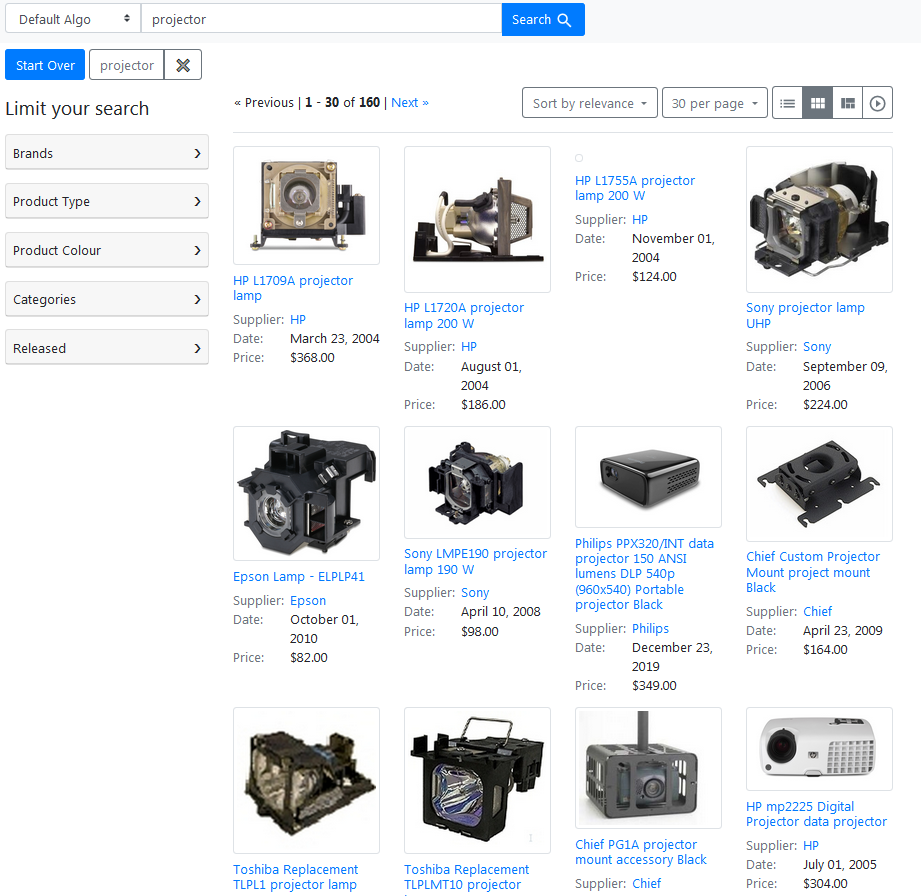The image size is (921, 896).
Task: Click HP L1720A lamp thumbnail image
Action: pos(477,219)
